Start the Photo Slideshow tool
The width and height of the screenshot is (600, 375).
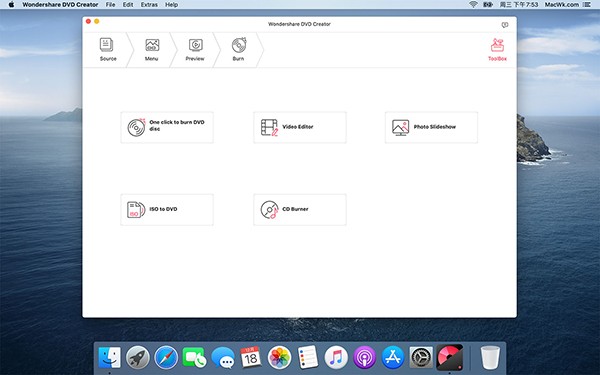431,127
